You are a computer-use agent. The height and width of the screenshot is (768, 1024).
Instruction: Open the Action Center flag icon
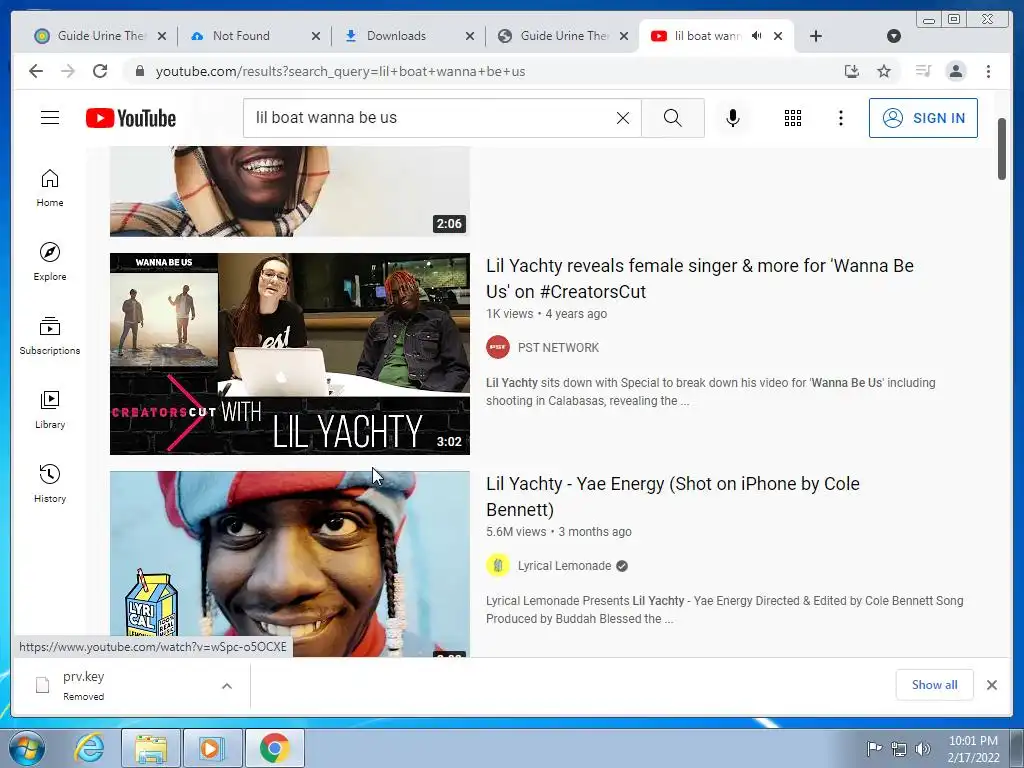point(873,748)
